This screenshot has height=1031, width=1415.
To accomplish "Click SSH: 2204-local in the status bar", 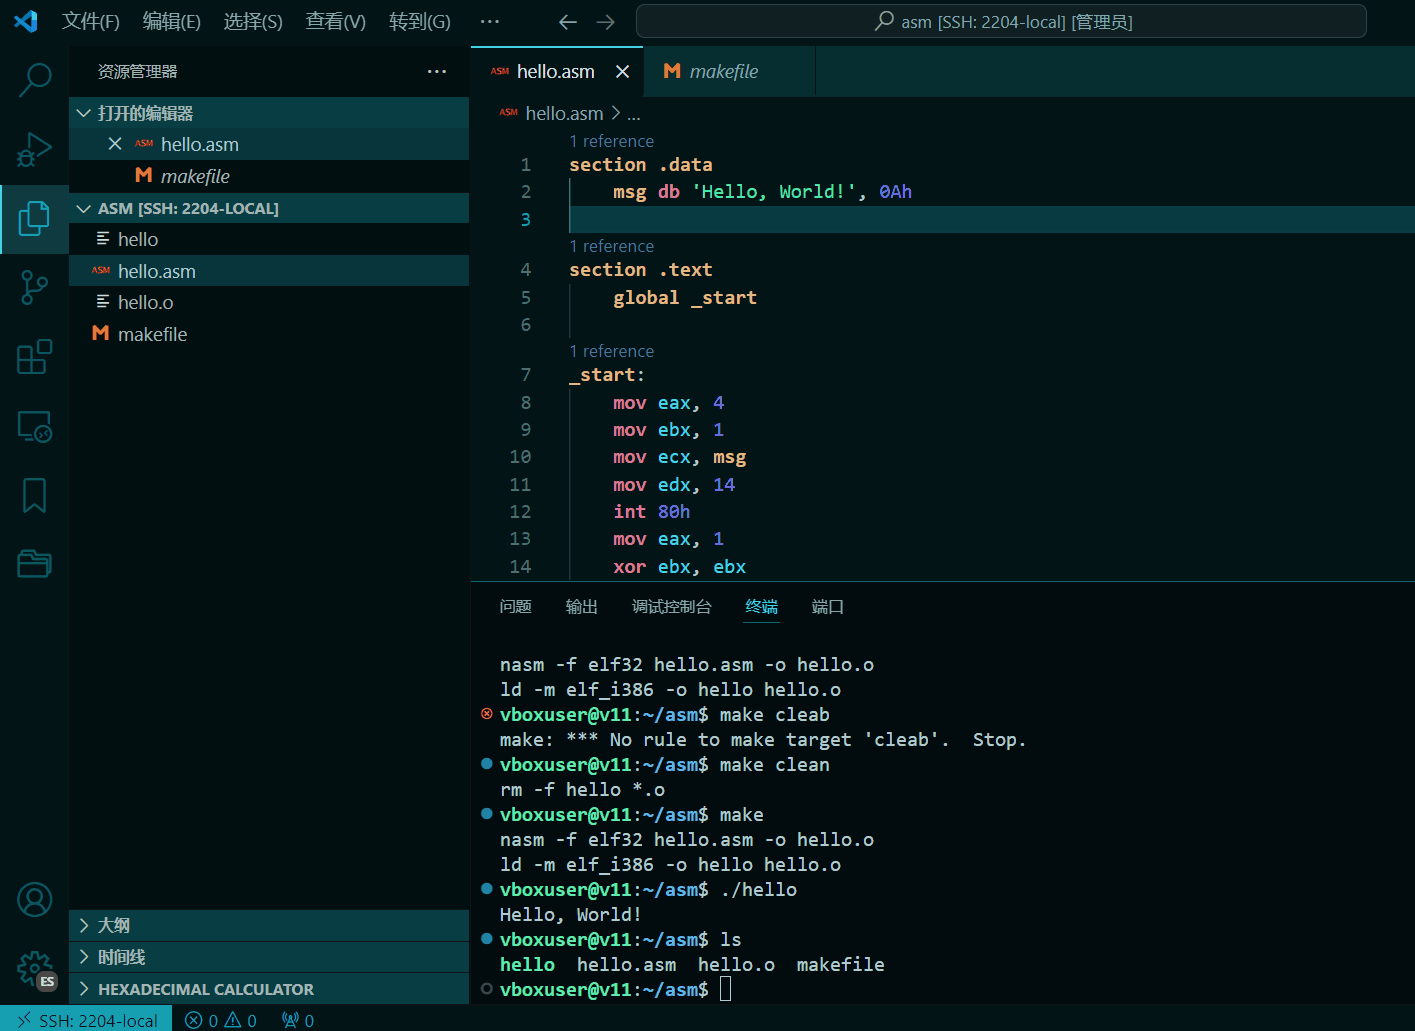I will [86, 1019].
